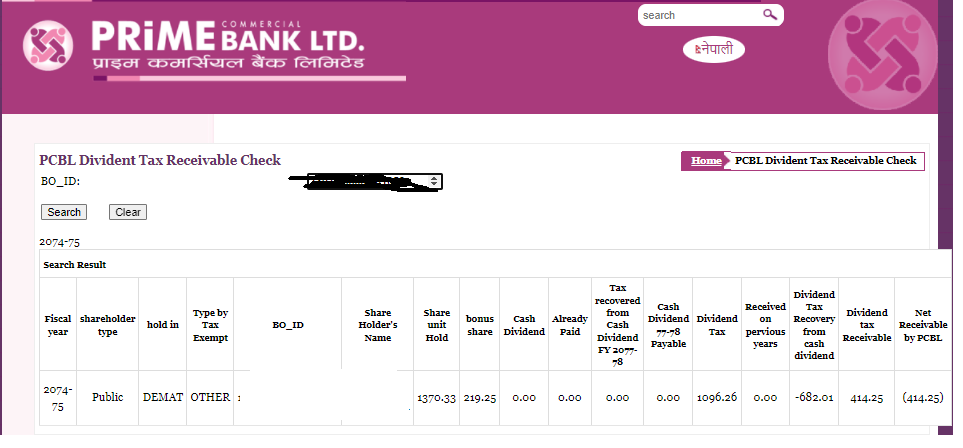Select the Share unit Hold value 1370.33
Screen dimensions: 963x448
click(x=436, y=398)
